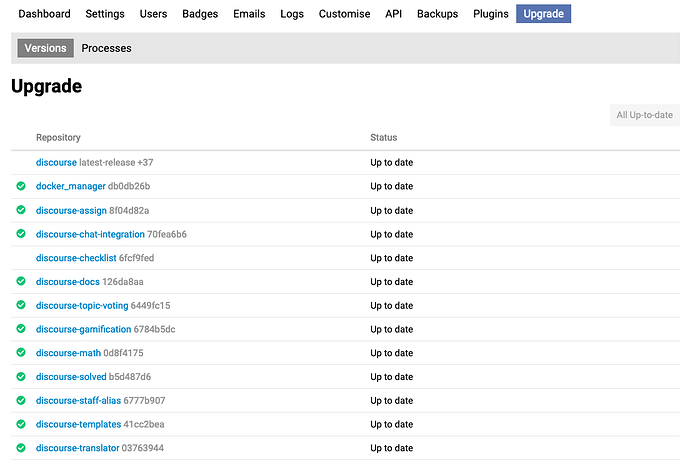Open the discourse-gamification repository link

tap(84, 329)
